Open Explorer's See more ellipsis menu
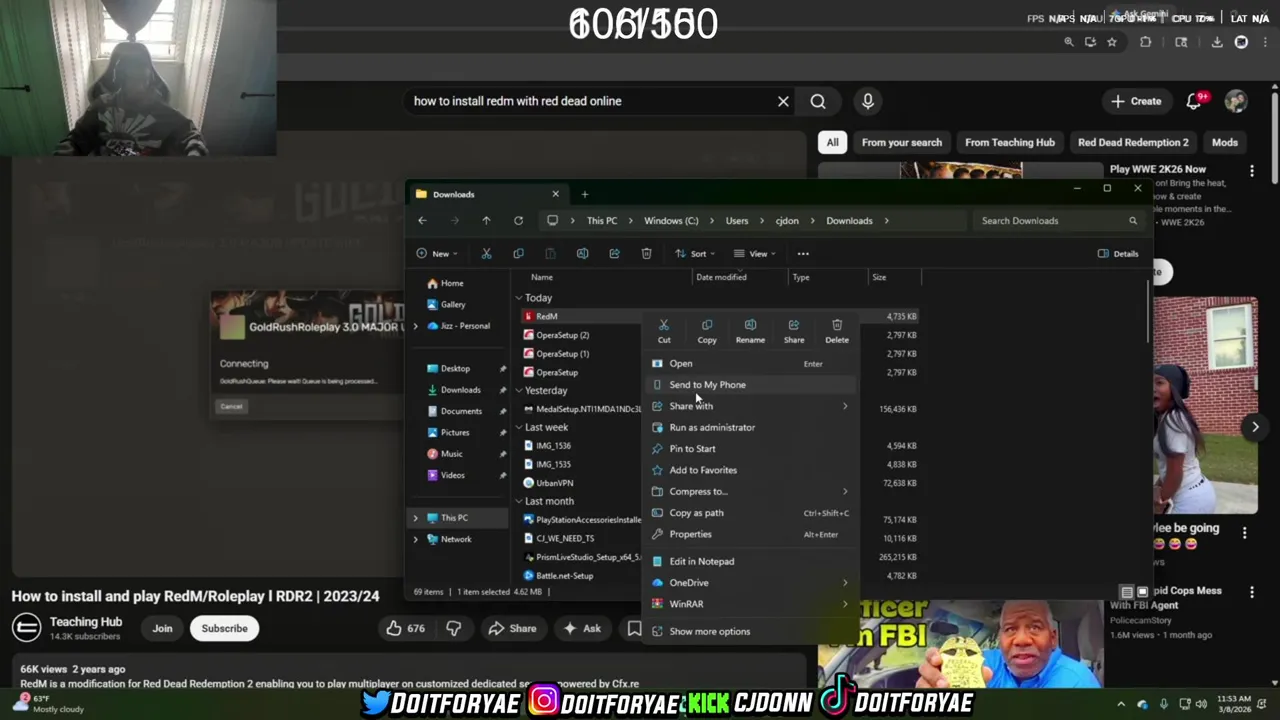Image resolution: width=1280 pixels, height=720 pixels. tap(803, 254)
